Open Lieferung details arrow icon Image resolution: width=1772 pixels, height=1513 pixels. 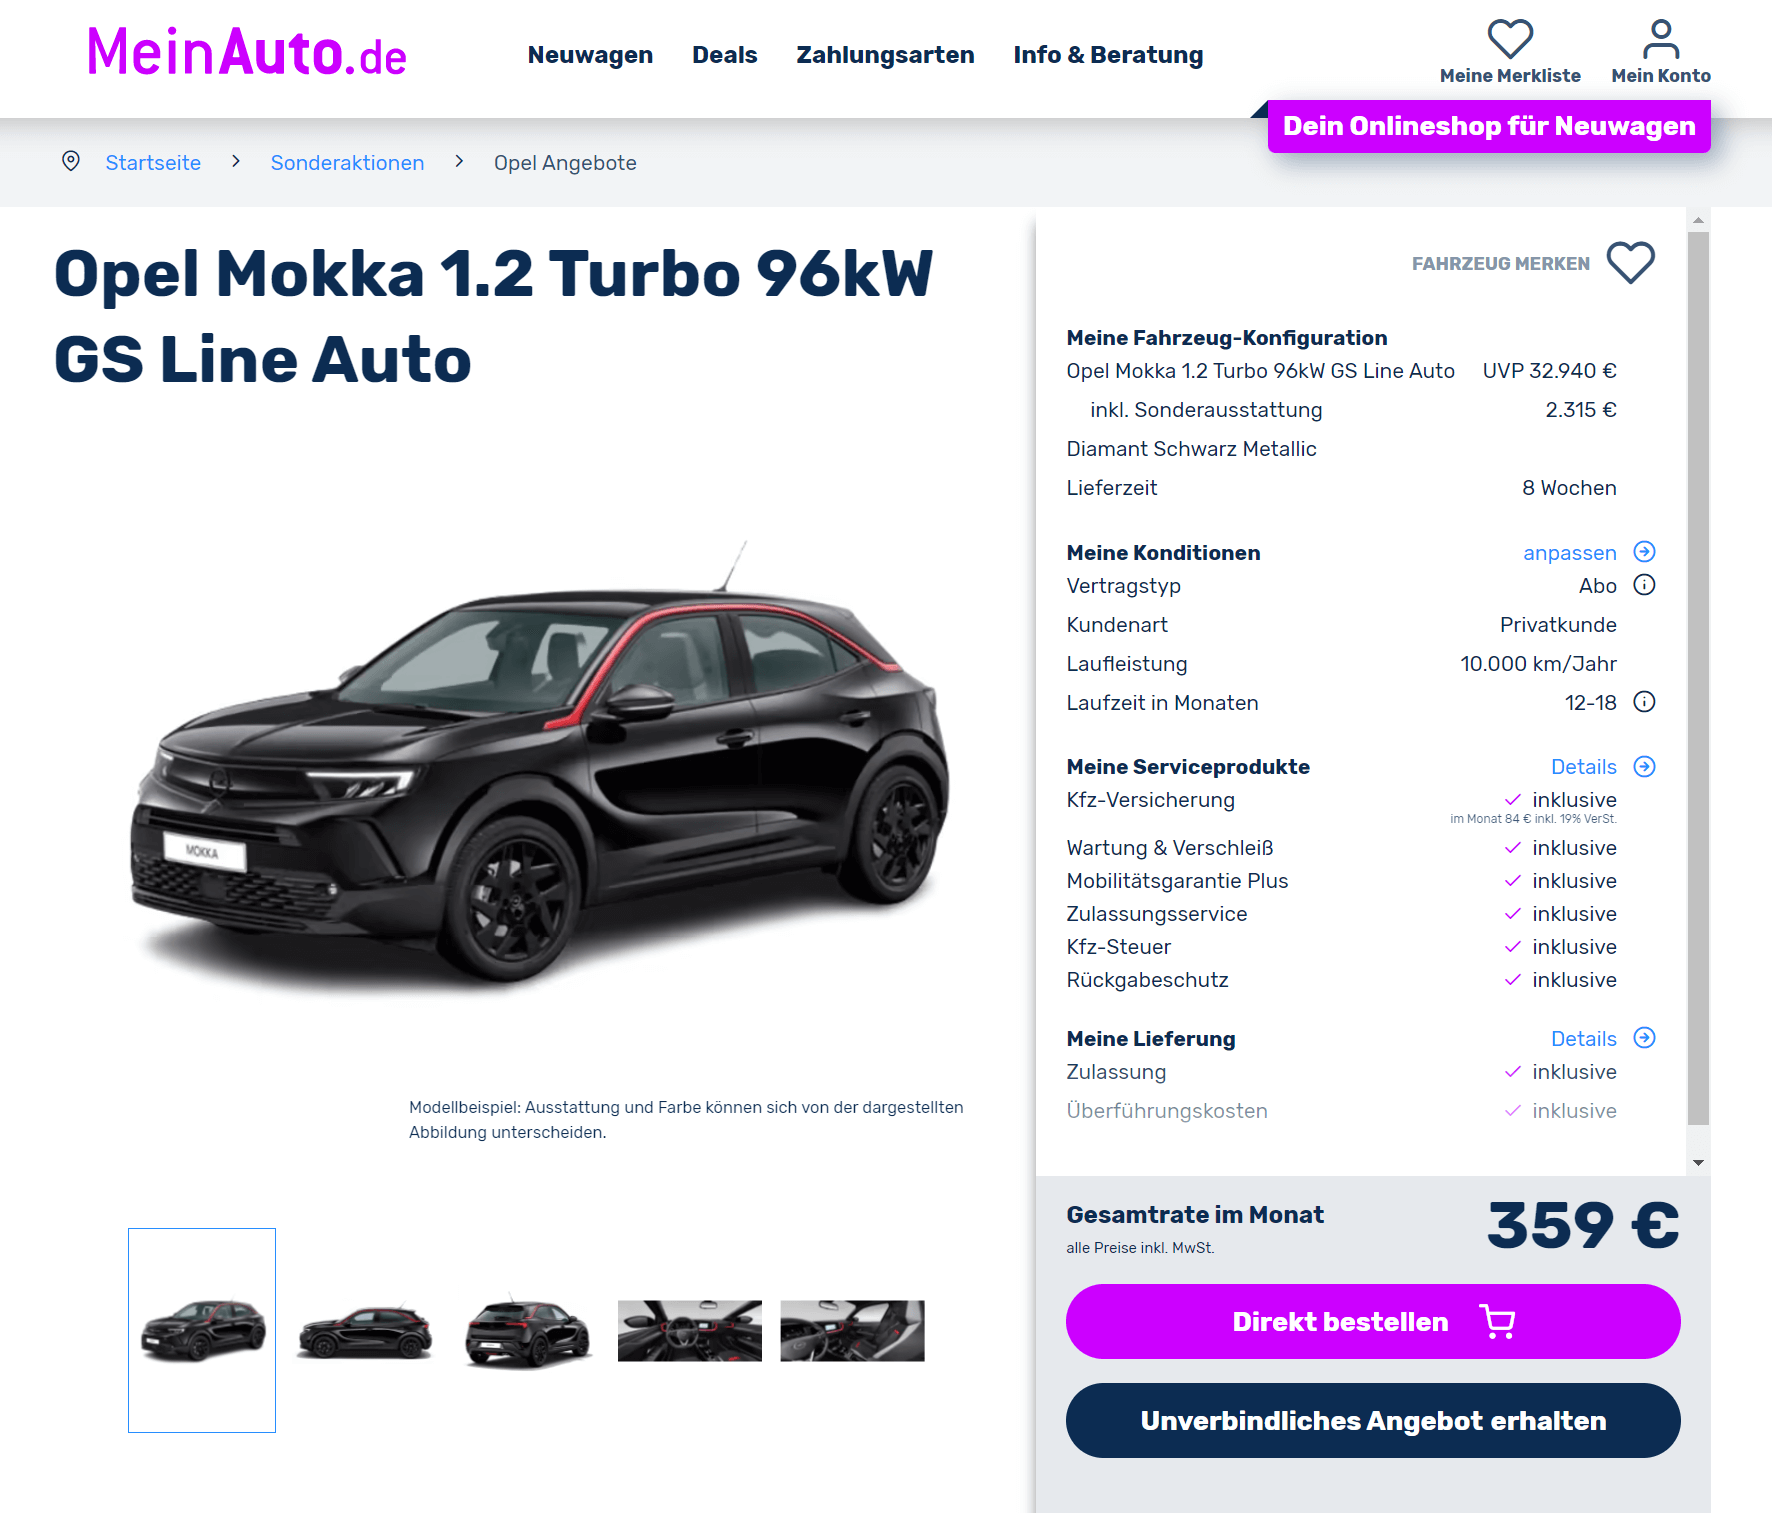(1644, 1038)
